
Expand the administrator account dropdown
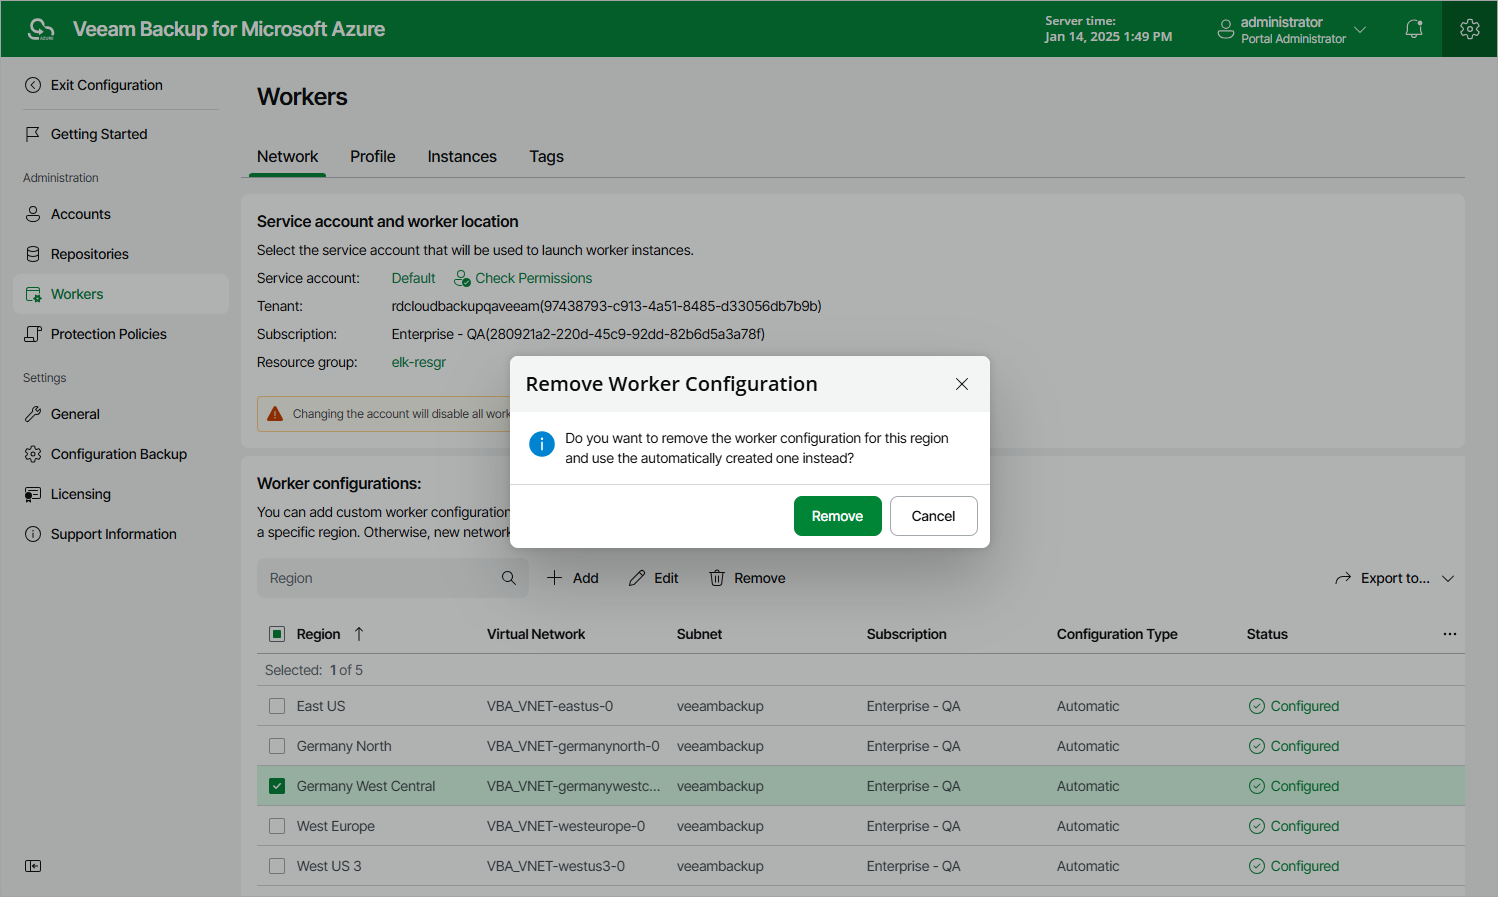[1360, 29]
